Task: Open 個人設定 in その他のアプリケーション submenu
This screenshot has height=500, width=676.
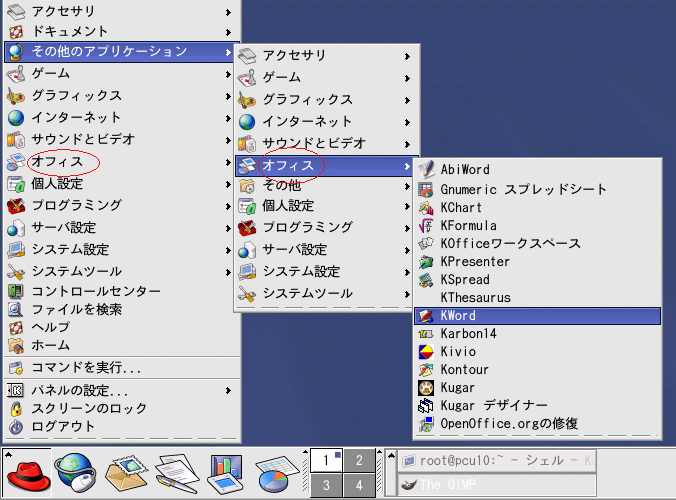Action: pyautogui.click(x=326, y=206)
